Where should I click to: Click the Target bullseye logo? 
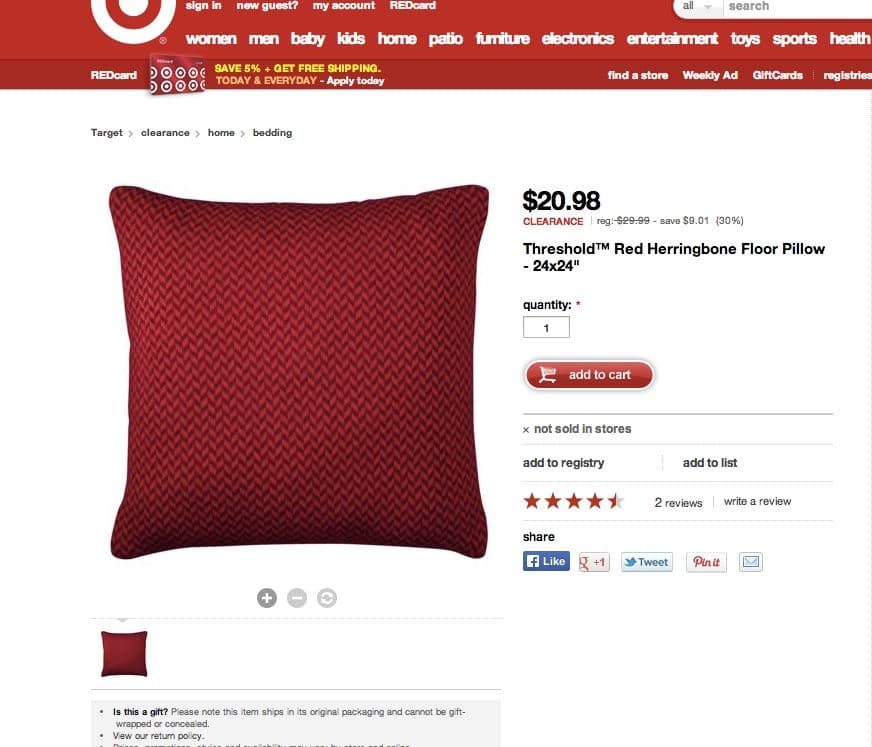(133, 17)
